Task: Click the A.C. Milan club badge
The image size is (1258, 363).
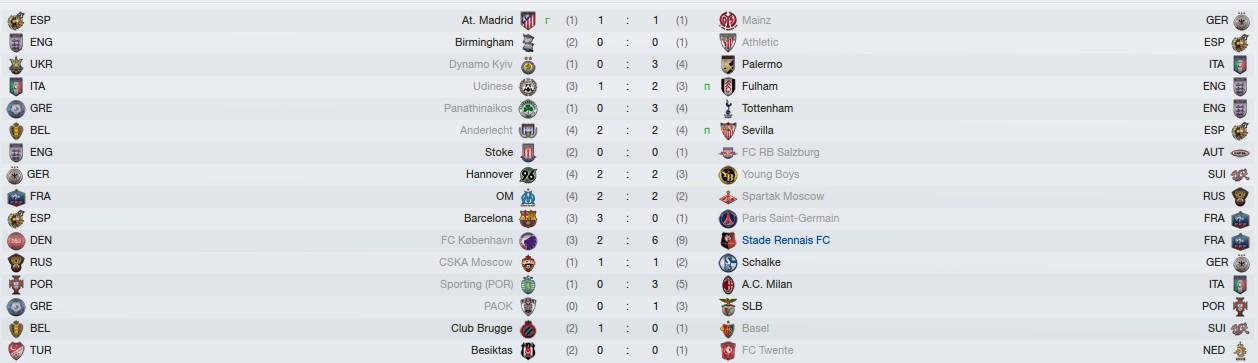Action: coord(728,284)
